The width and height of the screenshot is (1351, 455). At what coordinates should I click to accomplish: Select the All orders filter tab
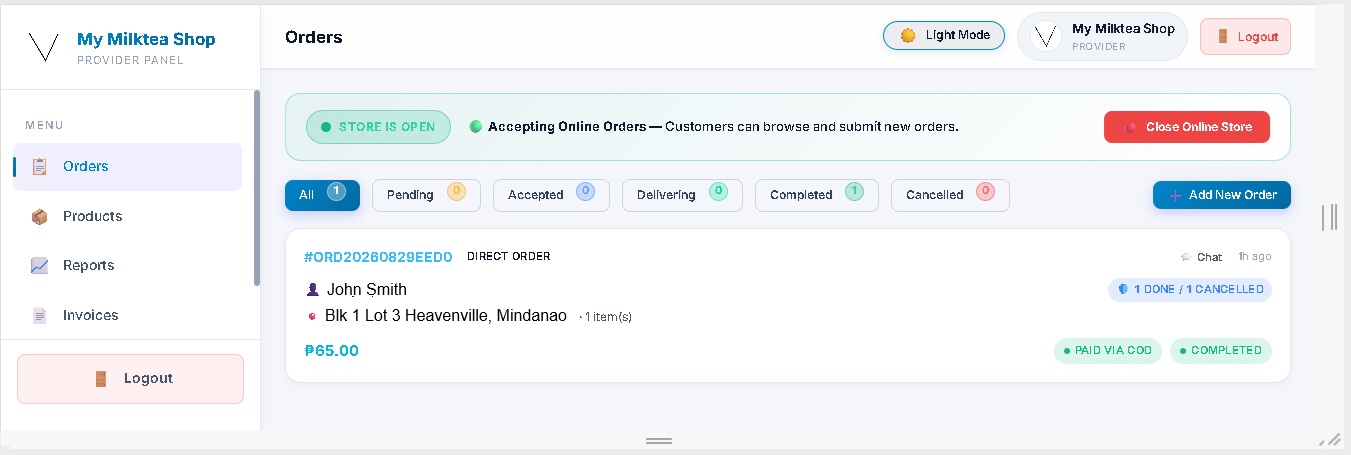tap(322, 195)
